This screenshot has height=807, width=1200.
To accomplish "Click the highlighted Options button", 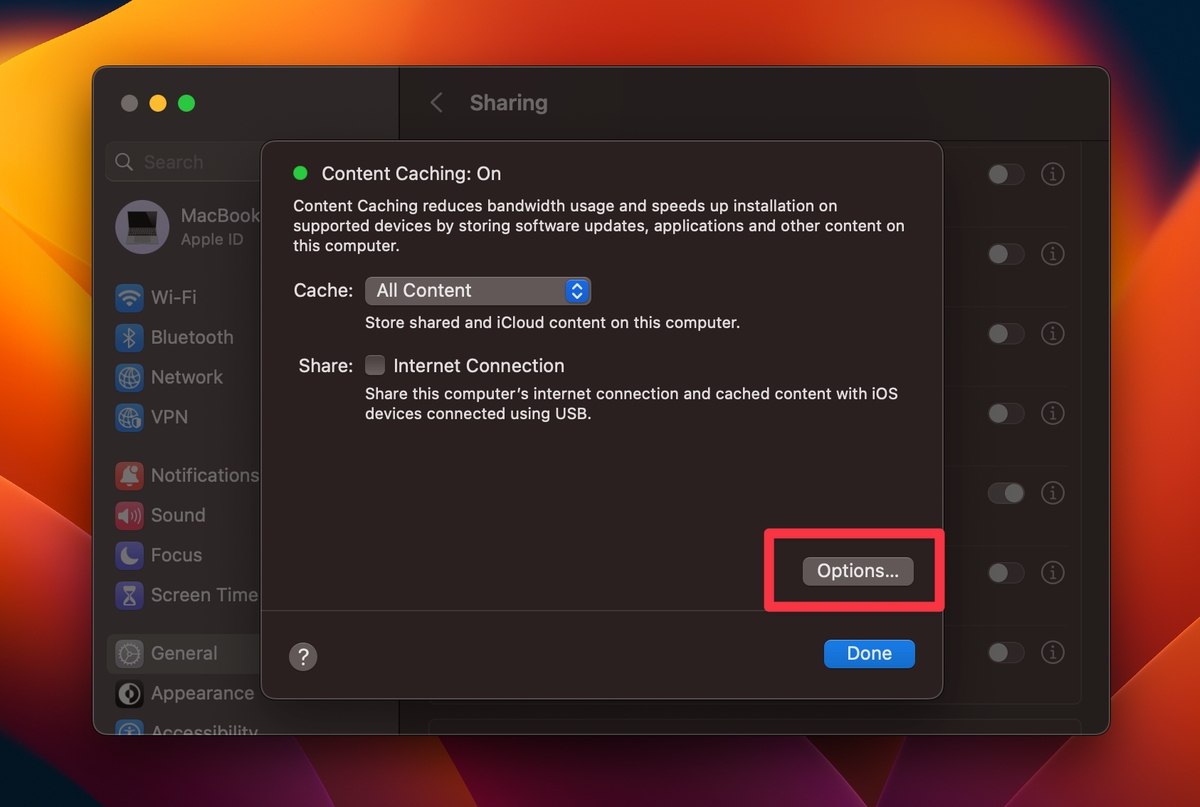I will click(857, 571).
